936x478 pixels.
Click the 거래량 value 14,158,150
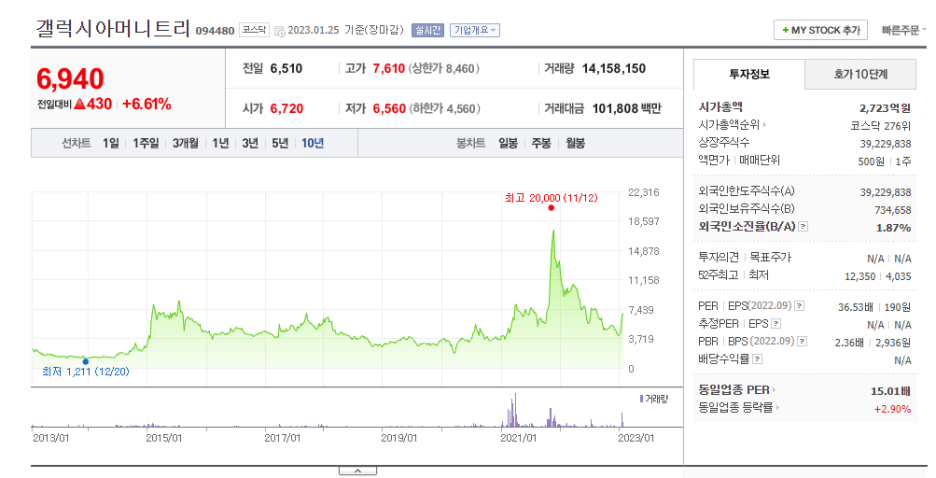tap(614, 69)
